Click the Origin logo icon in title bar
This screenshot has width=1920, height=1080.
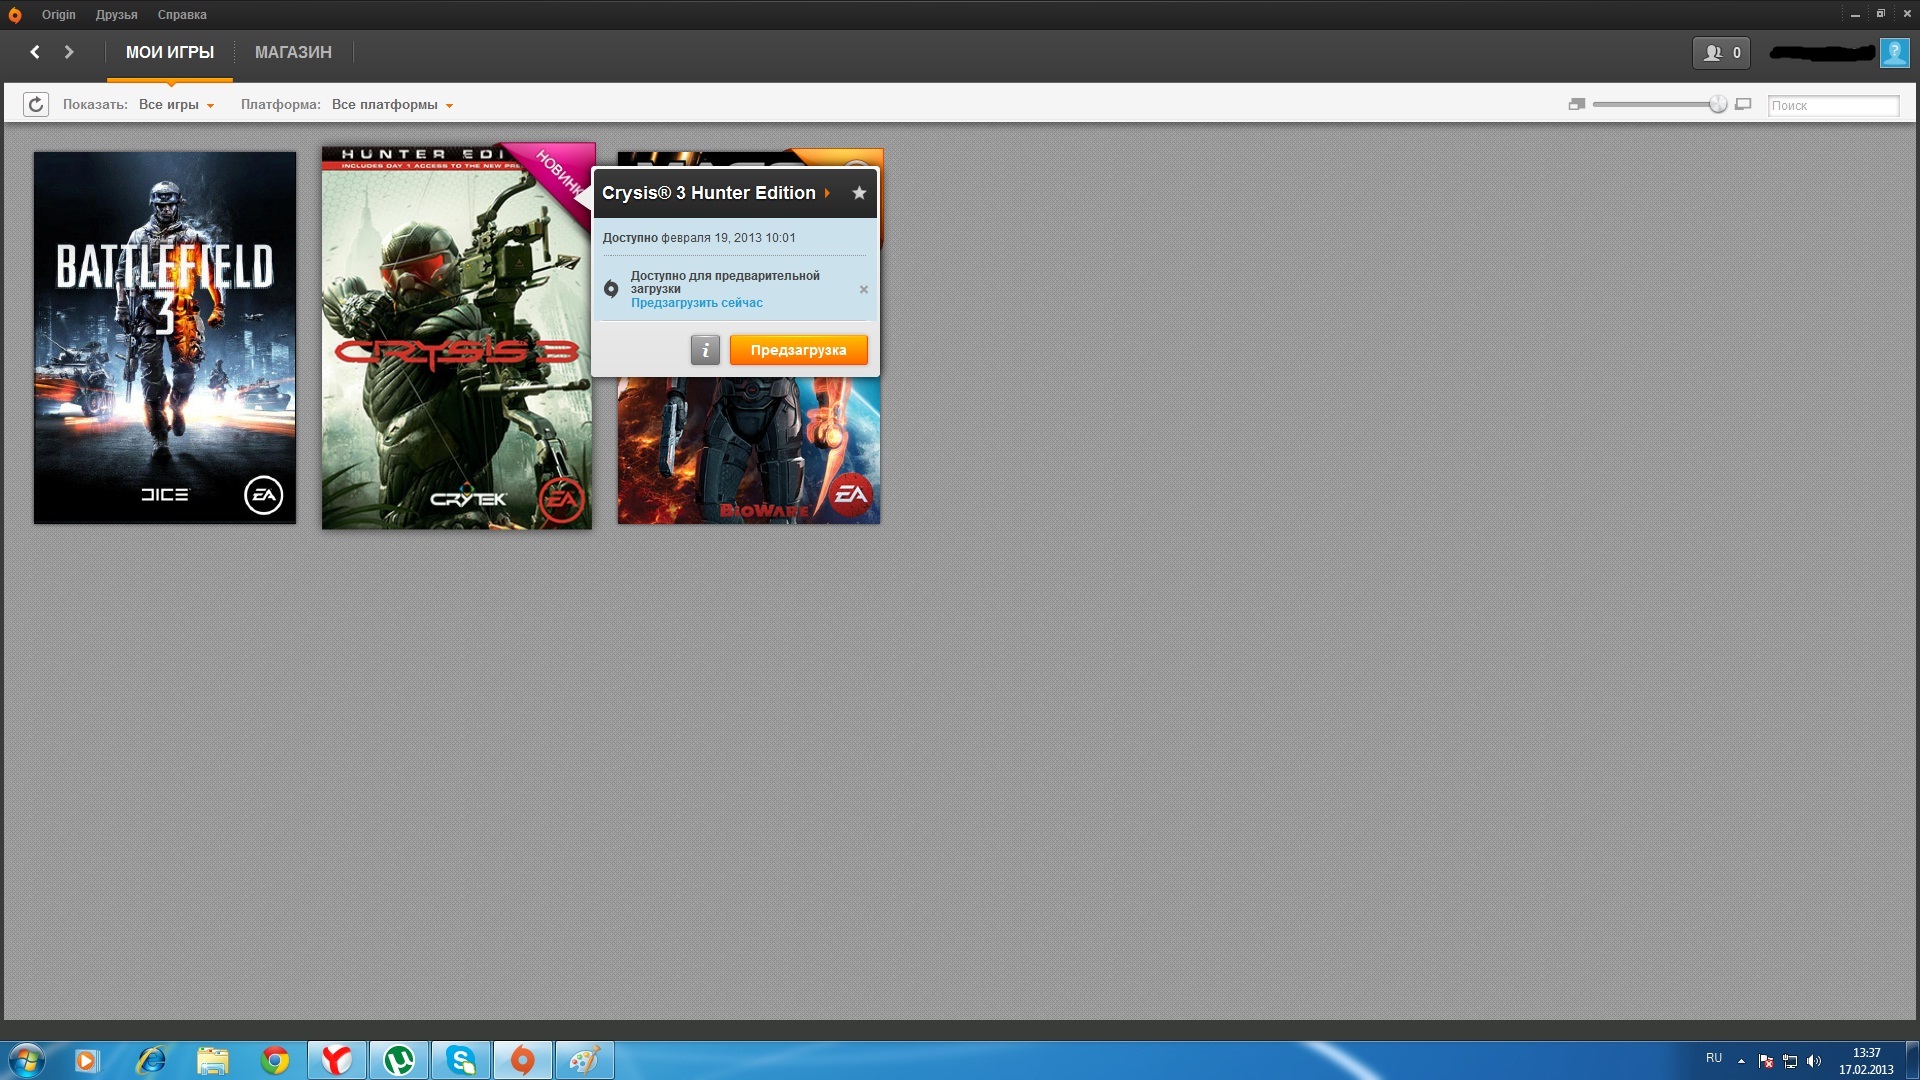click(x=15, y=15)
